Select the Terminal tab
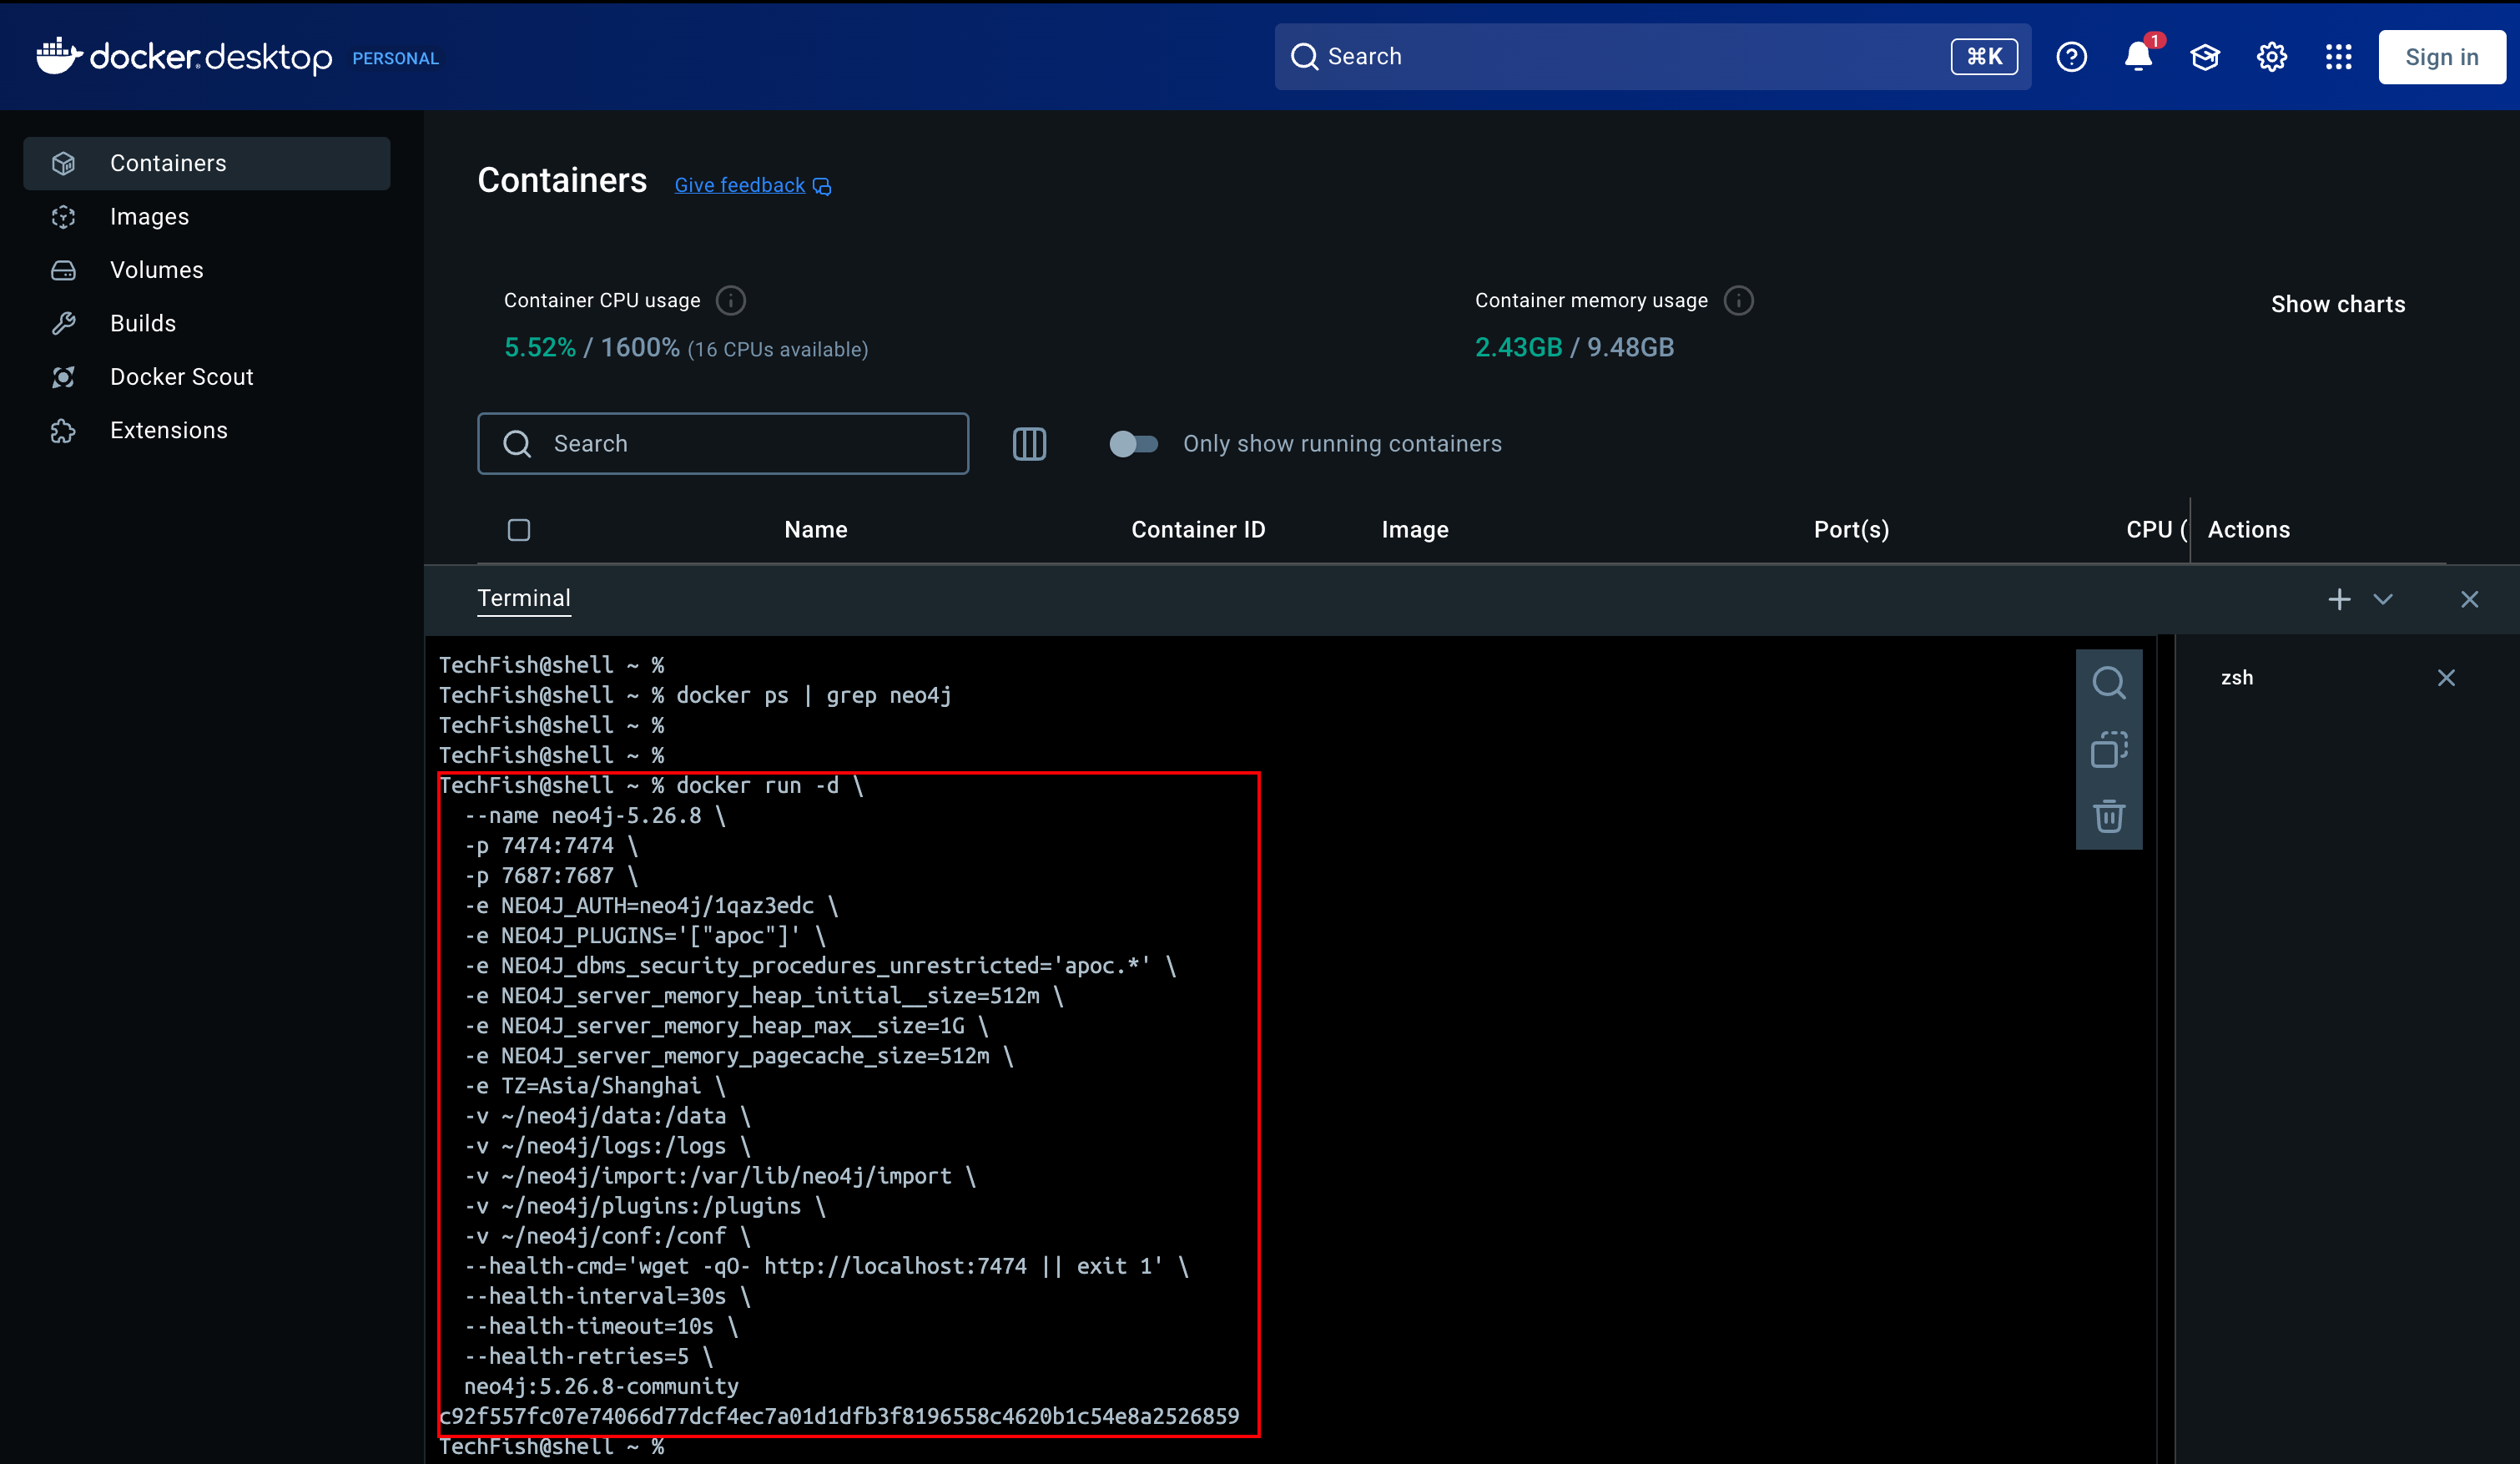Viewport: 2520px width, 1464px height. 524,598
